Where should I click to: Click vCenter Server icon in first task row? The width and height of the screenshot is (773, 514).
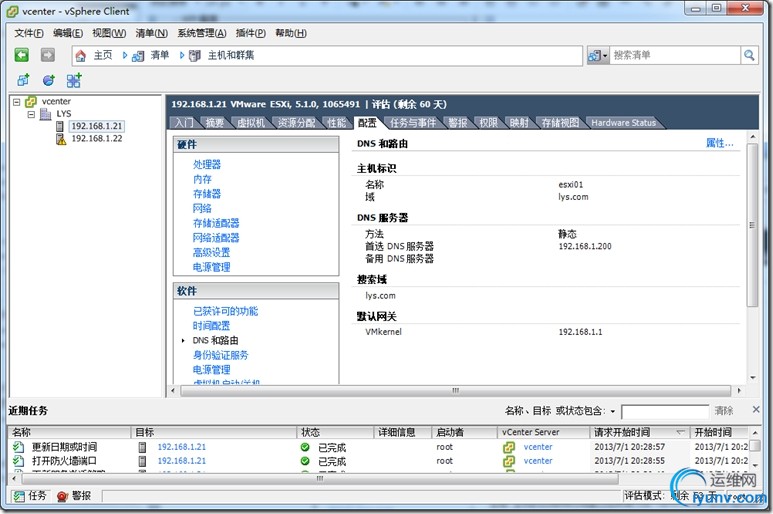point(509,447)
